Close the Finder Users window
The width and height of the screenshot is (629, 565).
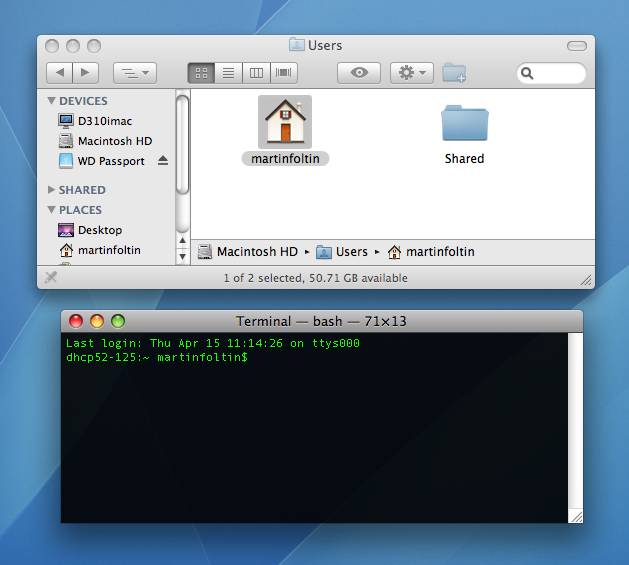coord(52,46)
